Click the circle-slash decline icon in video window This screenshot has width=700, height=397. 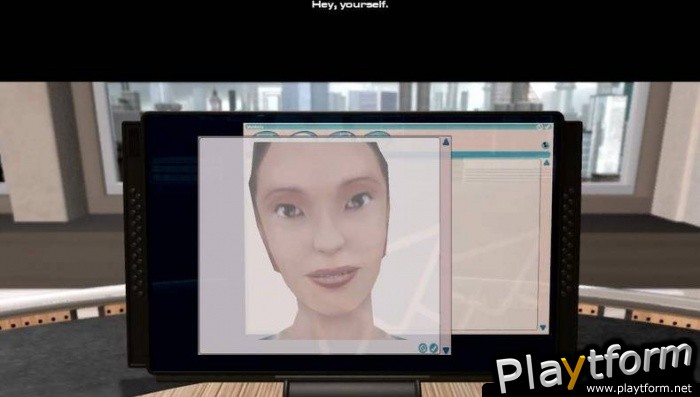pos(422,348)
